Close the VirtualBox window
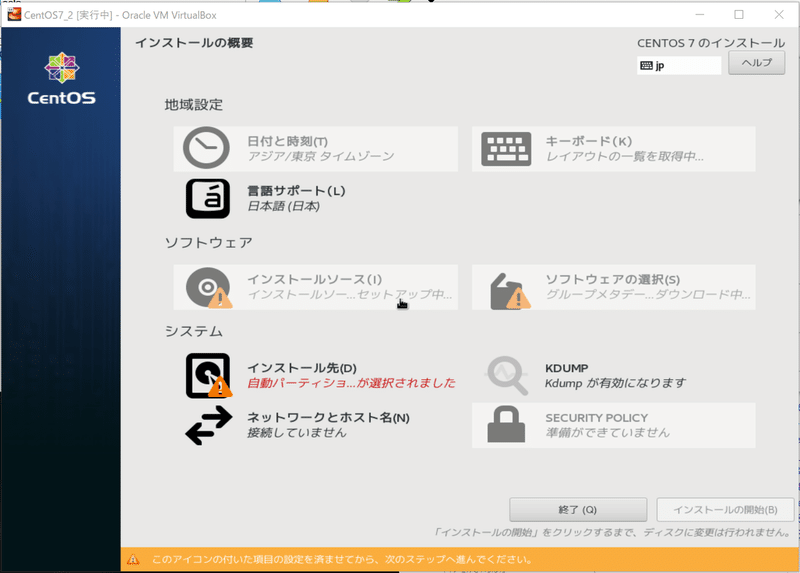800x573 pixels. [x=779, y=15]
